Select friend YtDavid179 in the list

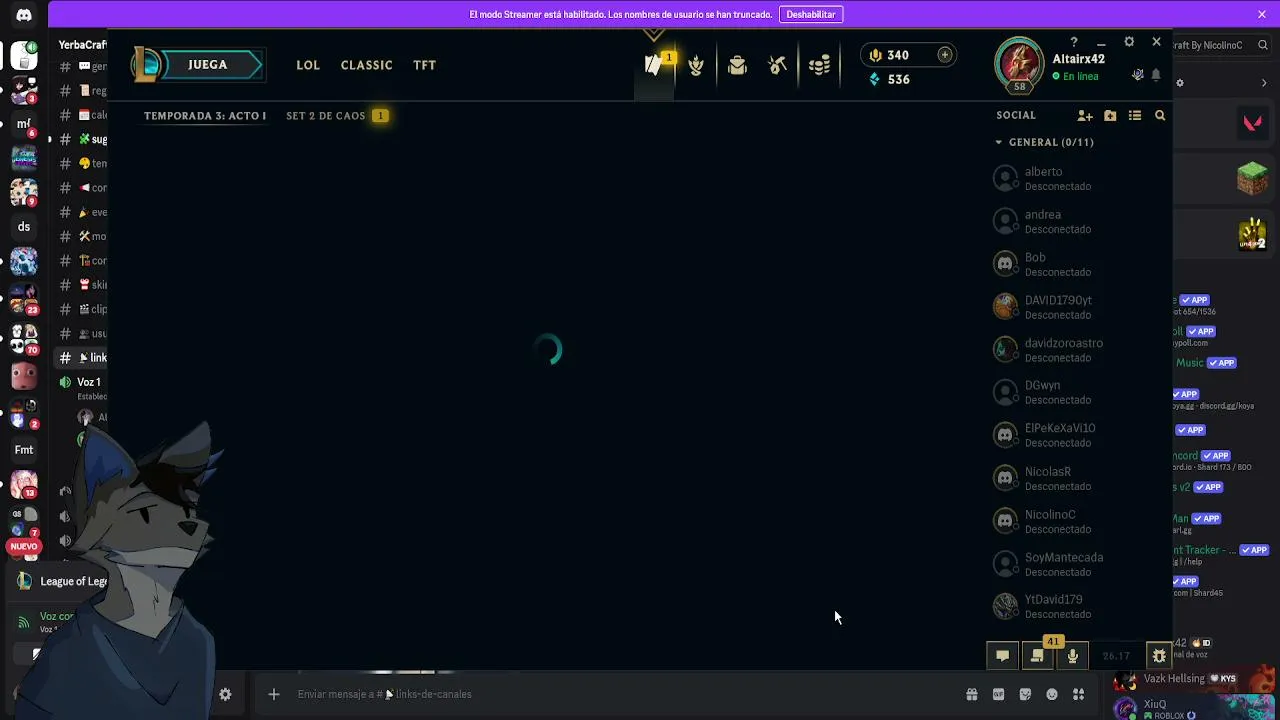tap(1078, 607)
